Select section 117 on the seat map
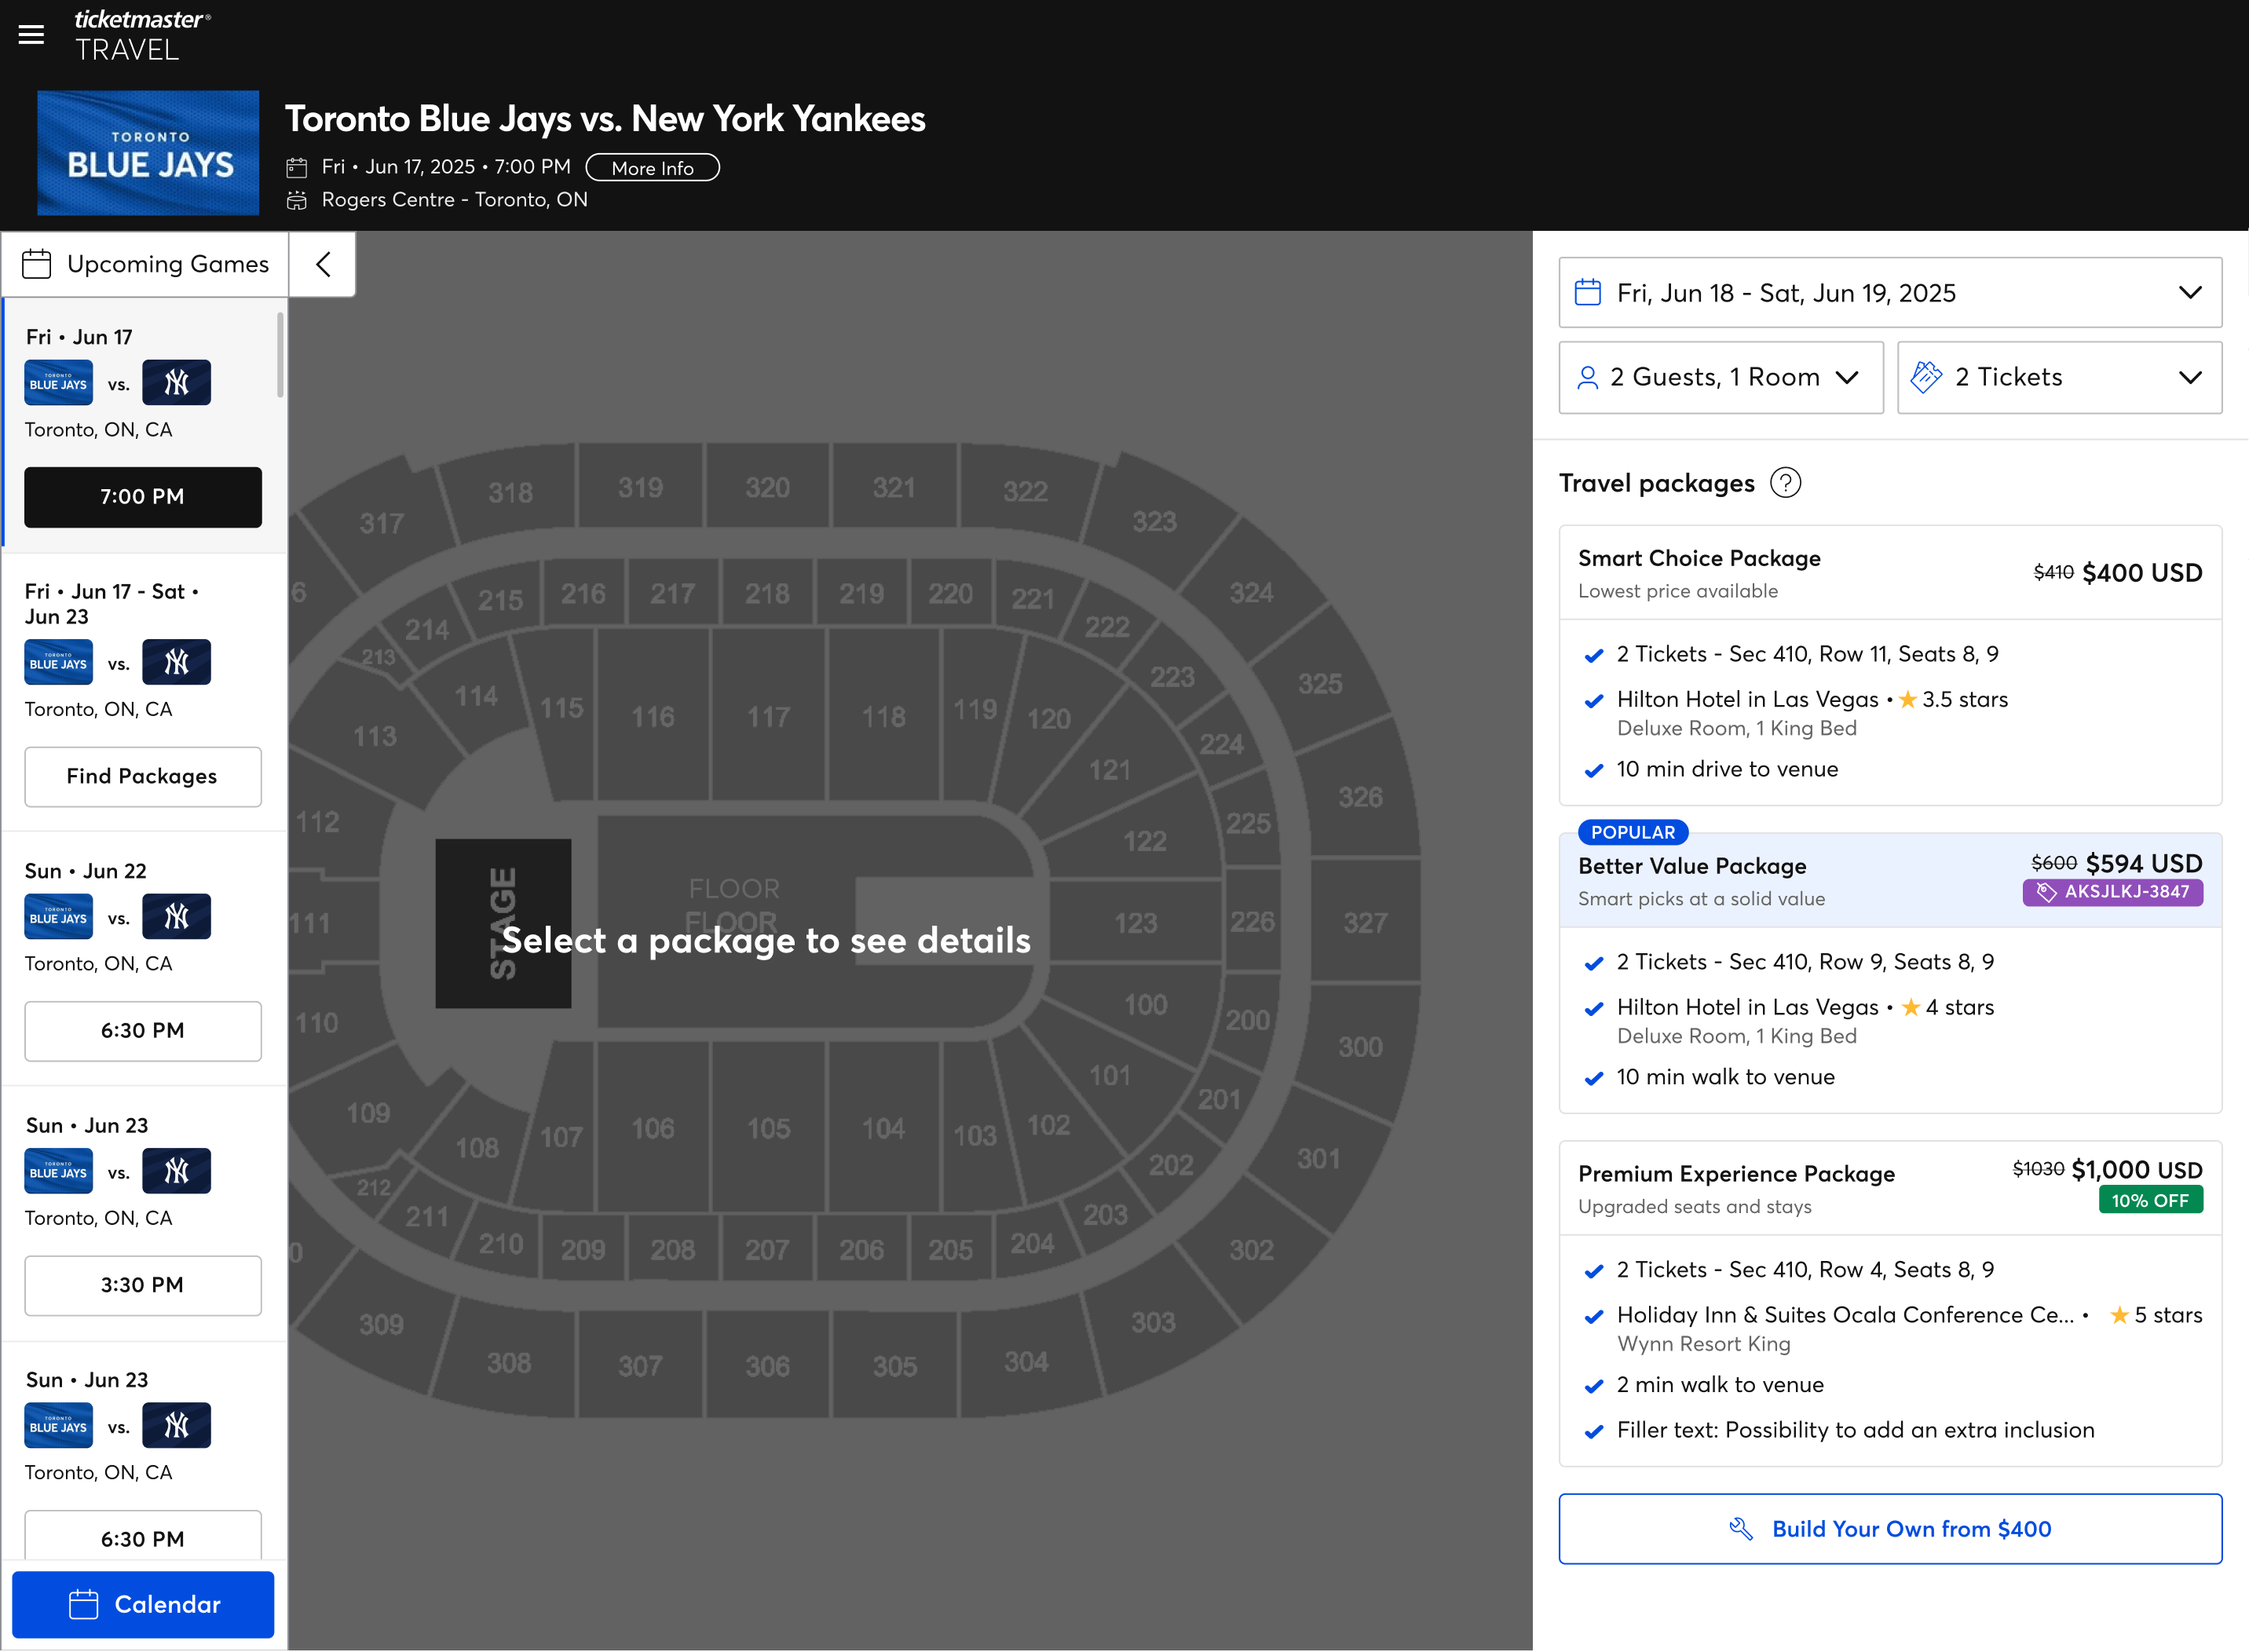The height and width of the screenshot is (1652, 2249). [x=768, y=718]
